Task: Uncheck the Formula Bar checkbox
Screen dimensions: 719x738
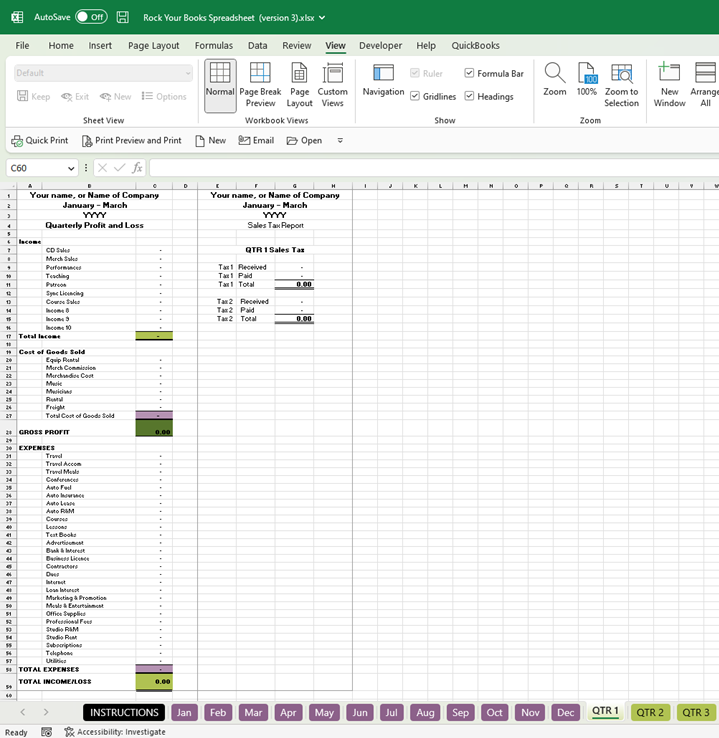Action: click(470, 74)
